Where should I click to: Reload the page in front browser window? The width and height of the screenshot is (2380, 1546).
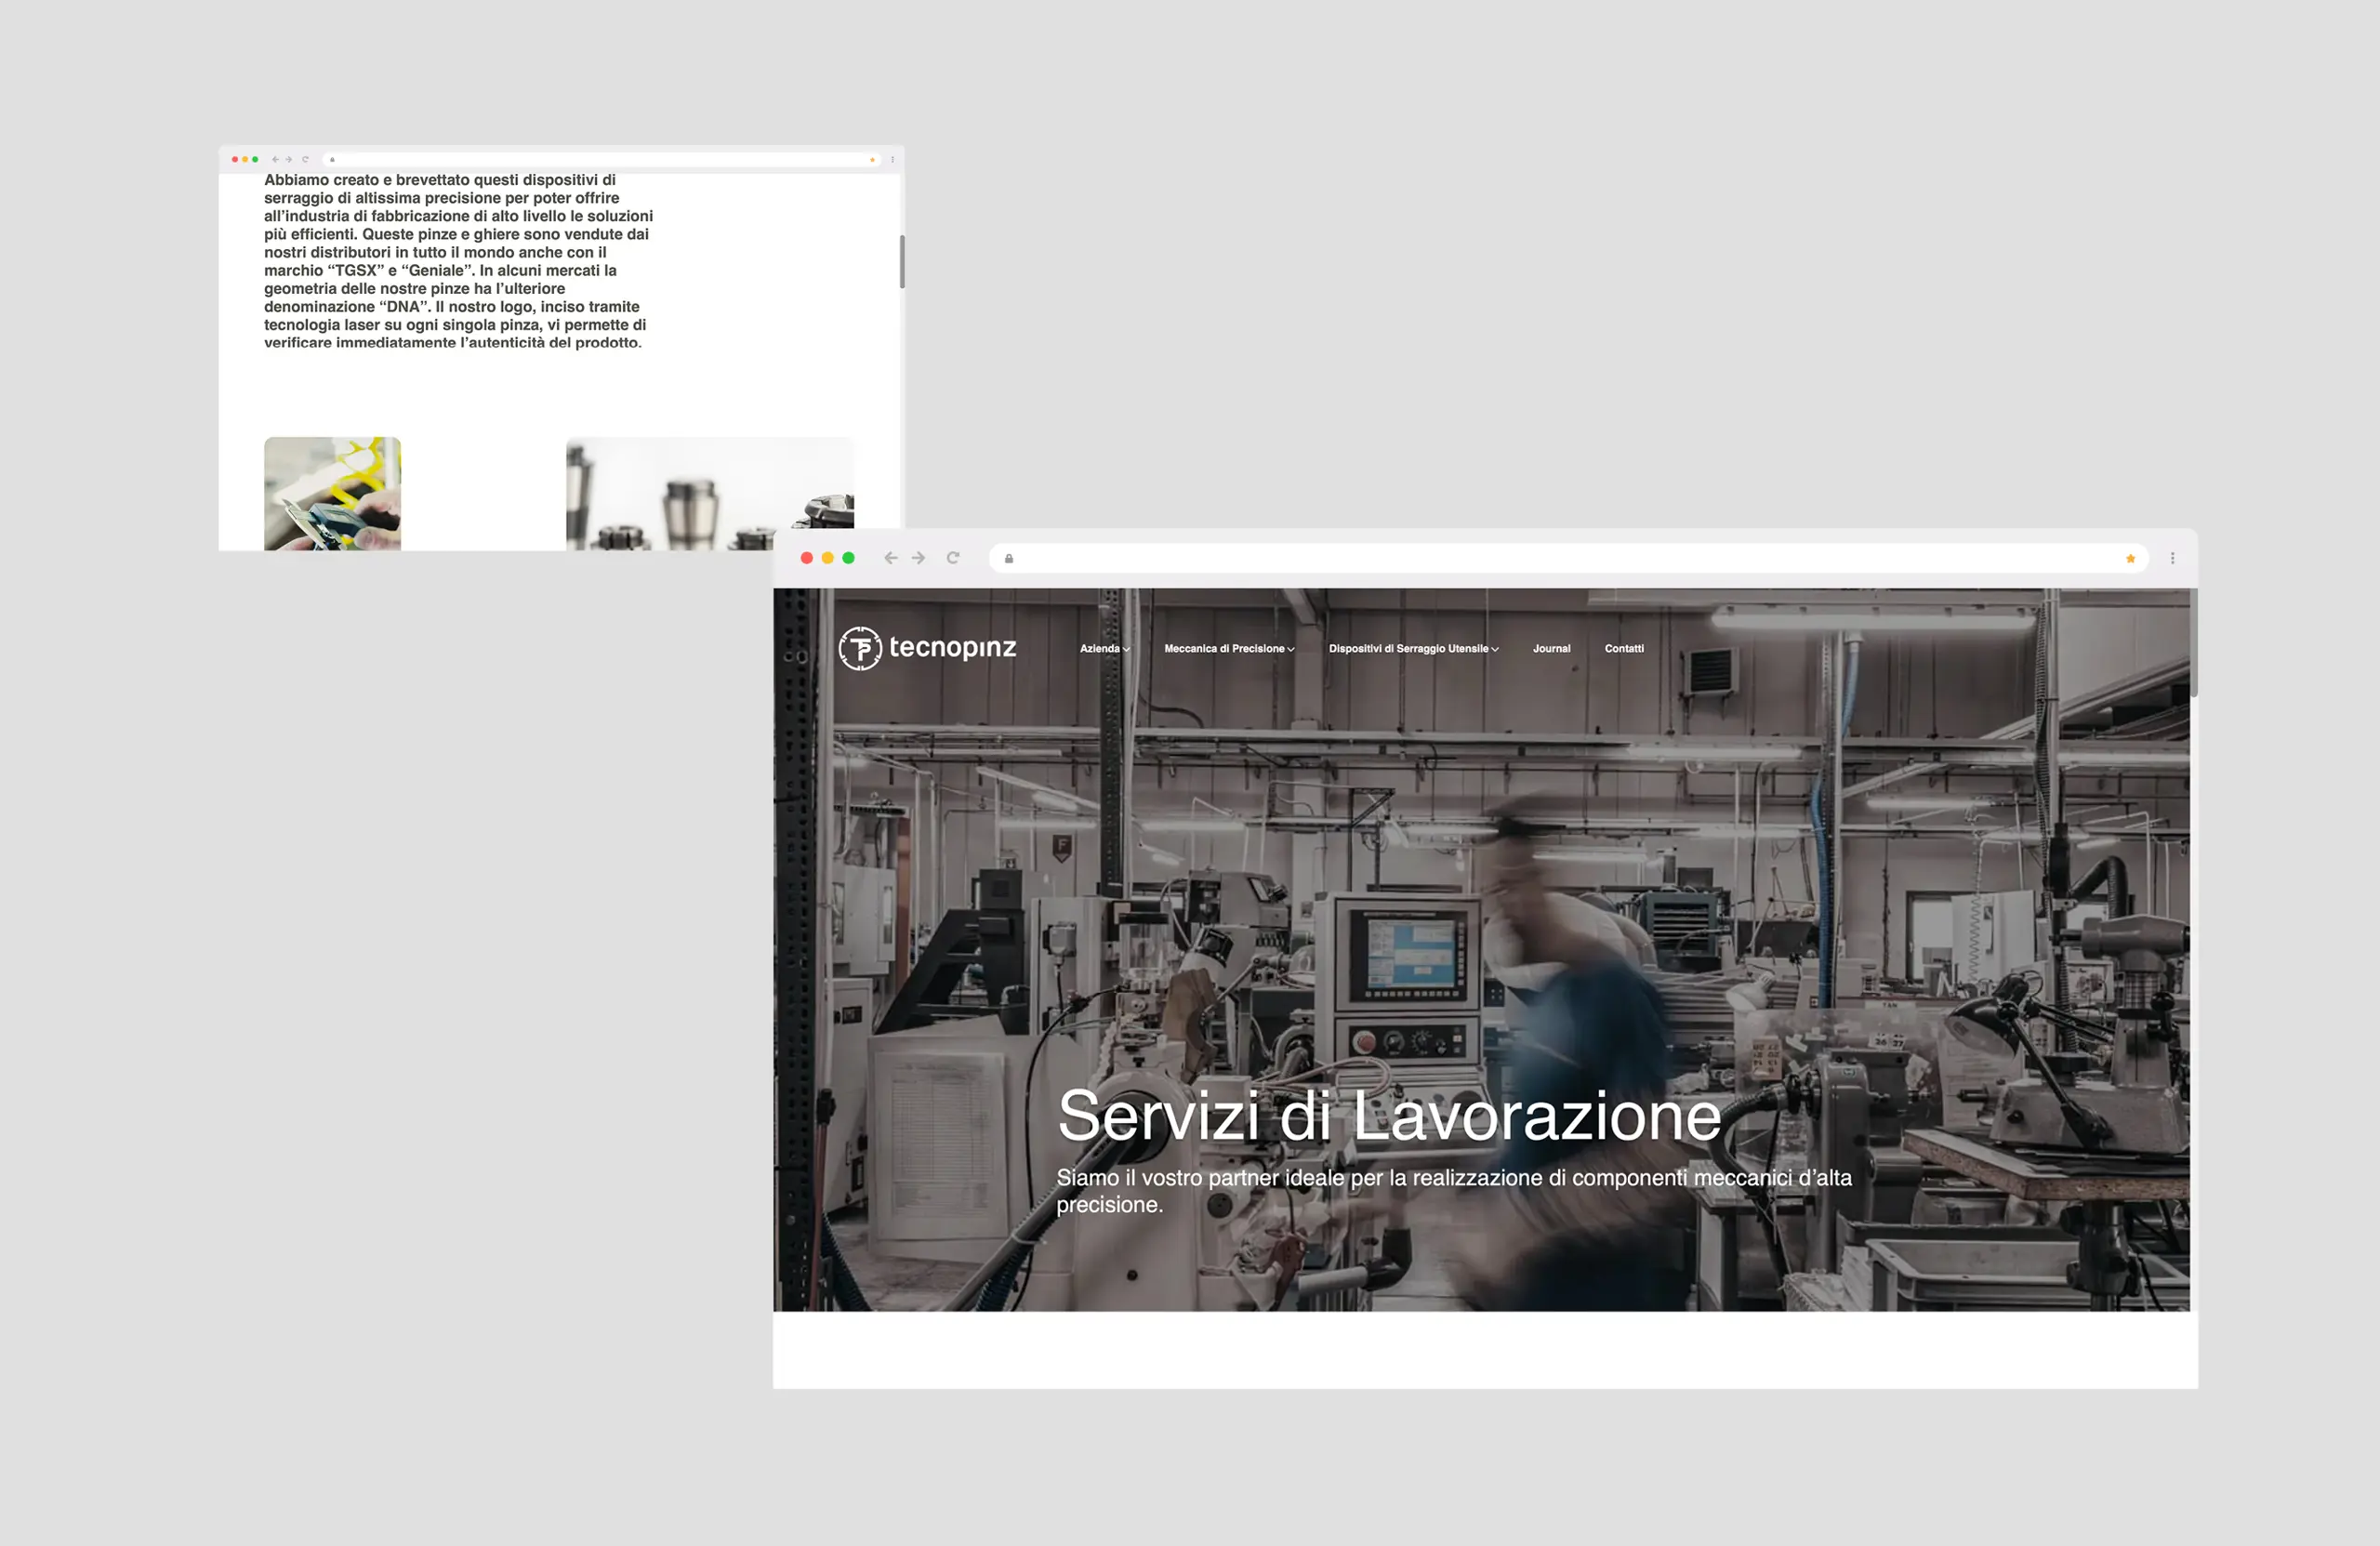tap(953, 558)
